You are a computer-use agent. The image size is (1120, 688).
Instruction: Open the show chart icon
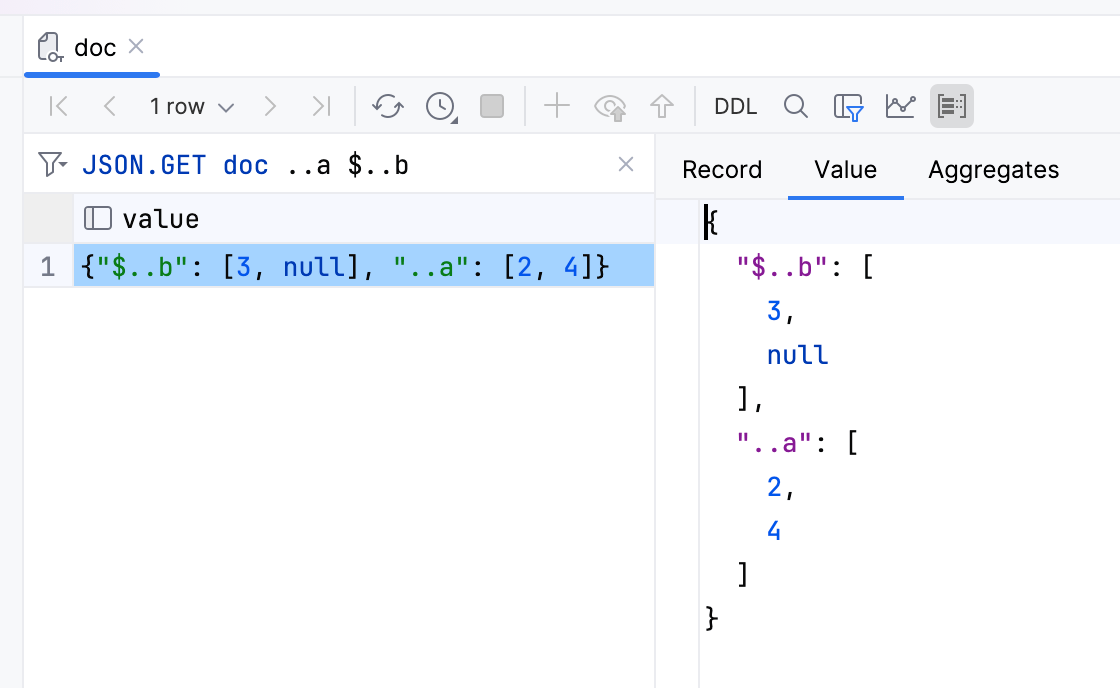tap(900, 106)
